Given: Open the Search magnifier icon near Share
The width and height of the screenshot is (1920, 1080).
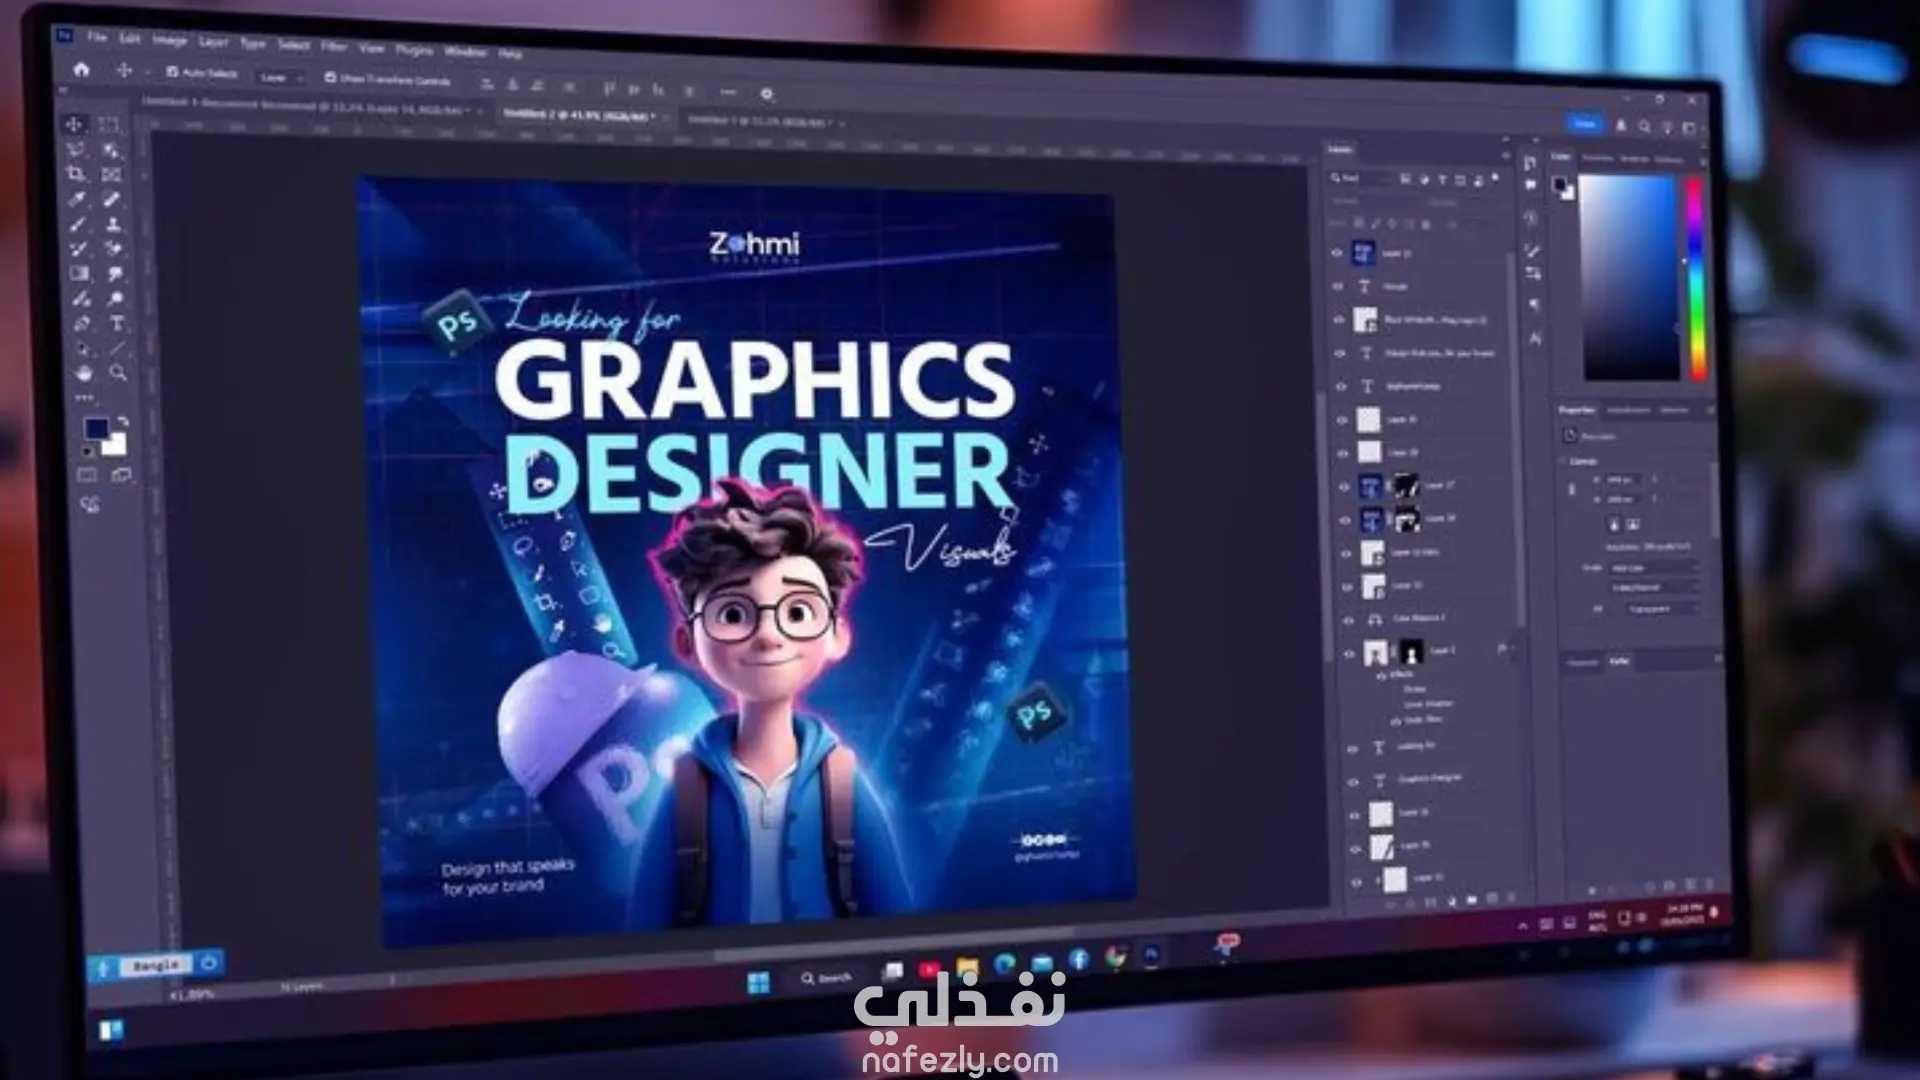Looking at the screenshot, I should 1644,127.
